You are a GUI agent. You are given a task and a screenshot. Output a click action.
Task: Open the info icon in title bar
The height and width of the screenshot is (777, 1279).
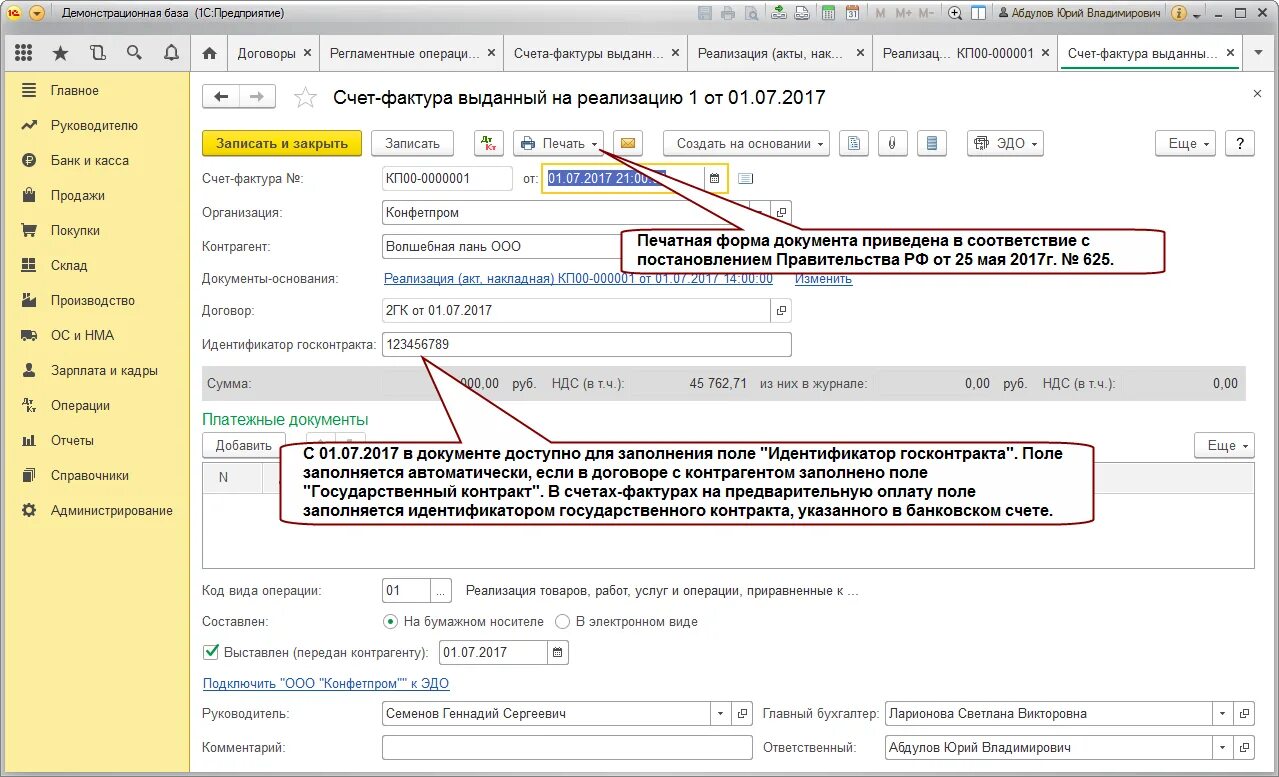pos(1179,13)
